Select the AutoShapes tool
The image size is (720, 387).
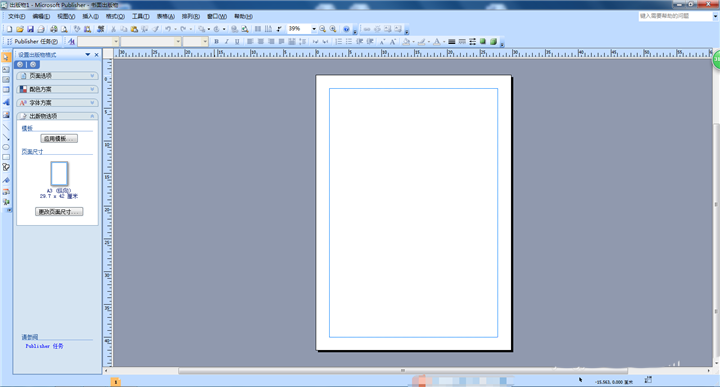[6, 168]
